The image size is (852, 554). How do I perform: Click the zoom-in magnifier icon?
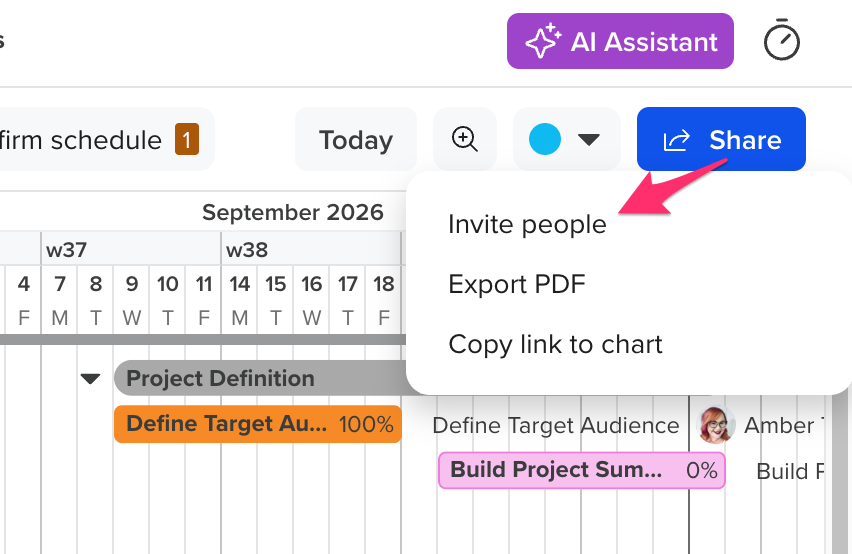click(x=465, y=139)
